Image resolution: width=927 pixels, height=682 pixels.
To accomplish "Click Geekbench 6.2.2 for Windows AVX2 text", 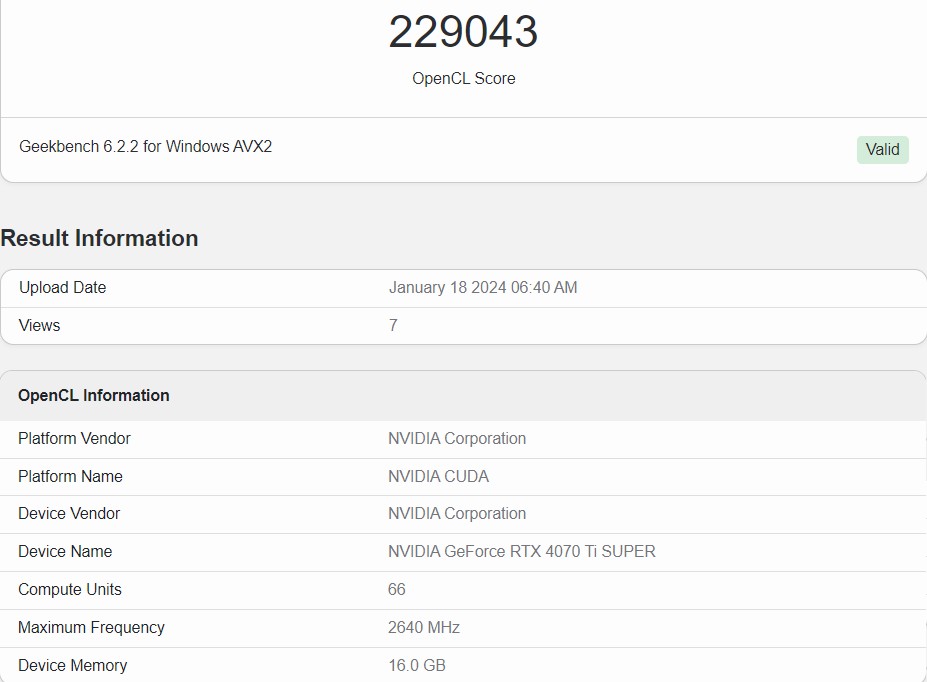I will click(x=145, y=146).
